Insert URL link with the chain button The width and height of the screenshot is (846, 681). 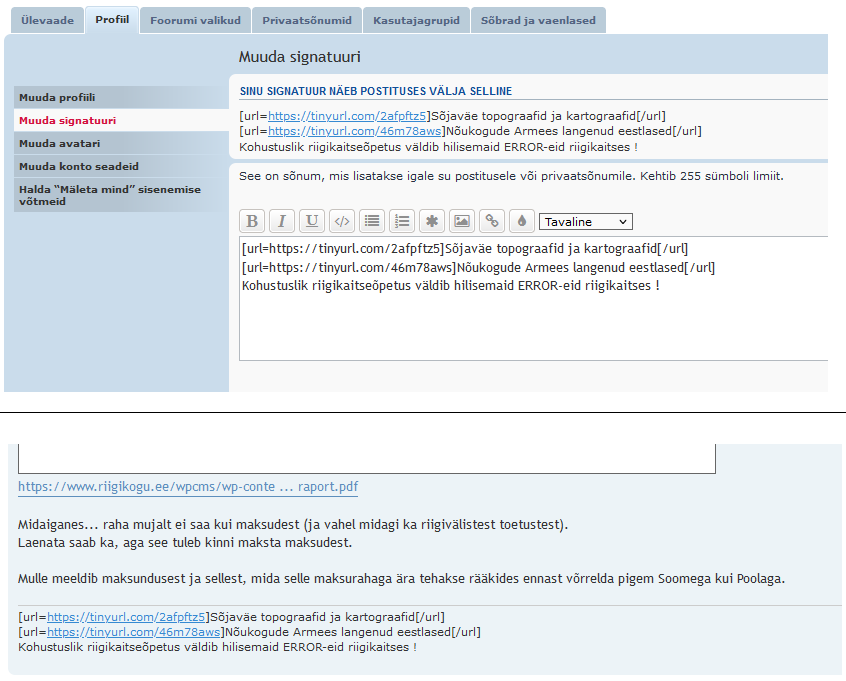tap(491, 221)
